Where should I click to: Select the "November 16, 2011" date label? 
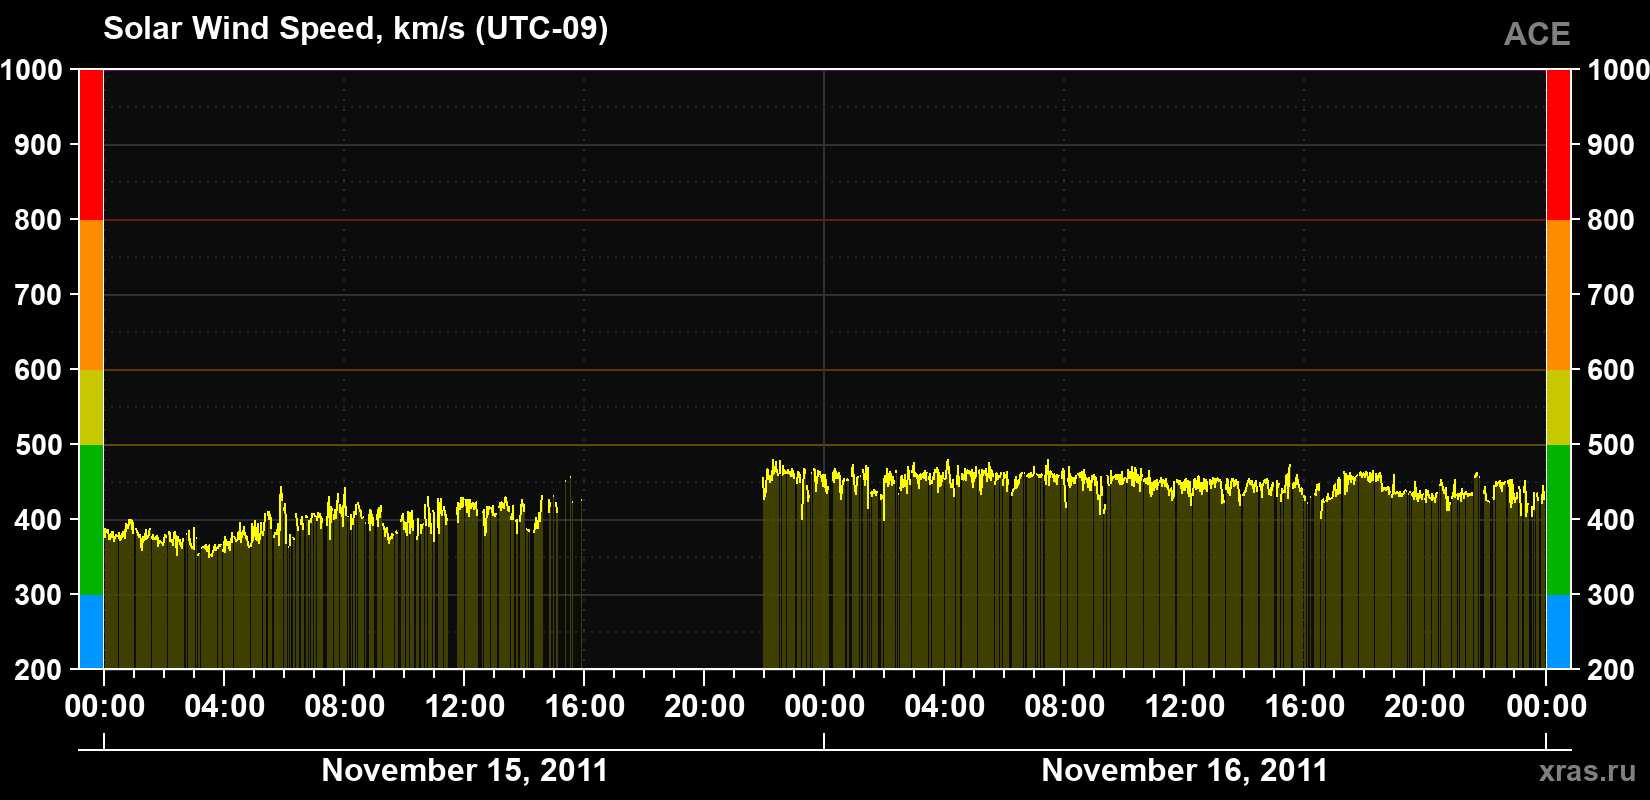(1185, 770)
